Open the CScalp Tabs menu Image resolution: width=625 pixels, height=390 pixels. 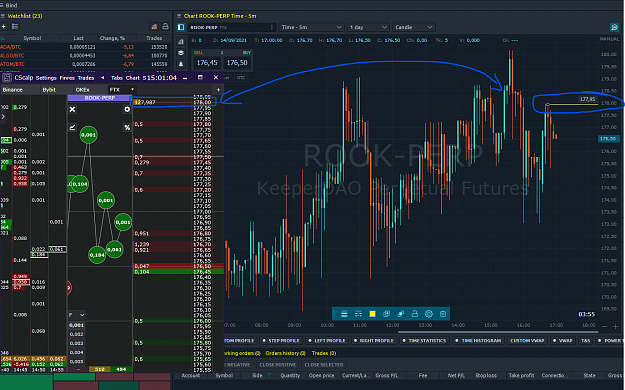[x=117, y=78]
